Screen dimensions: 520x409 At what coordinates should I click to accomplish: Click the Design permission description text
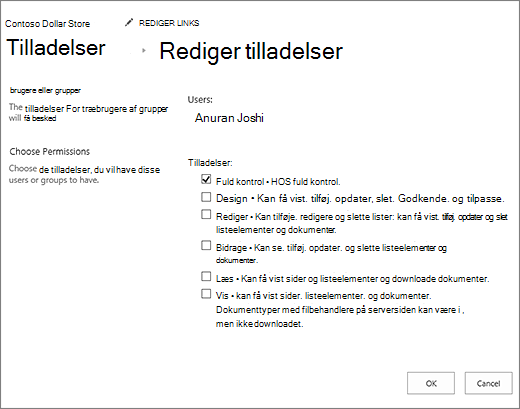tap(360, 199)
